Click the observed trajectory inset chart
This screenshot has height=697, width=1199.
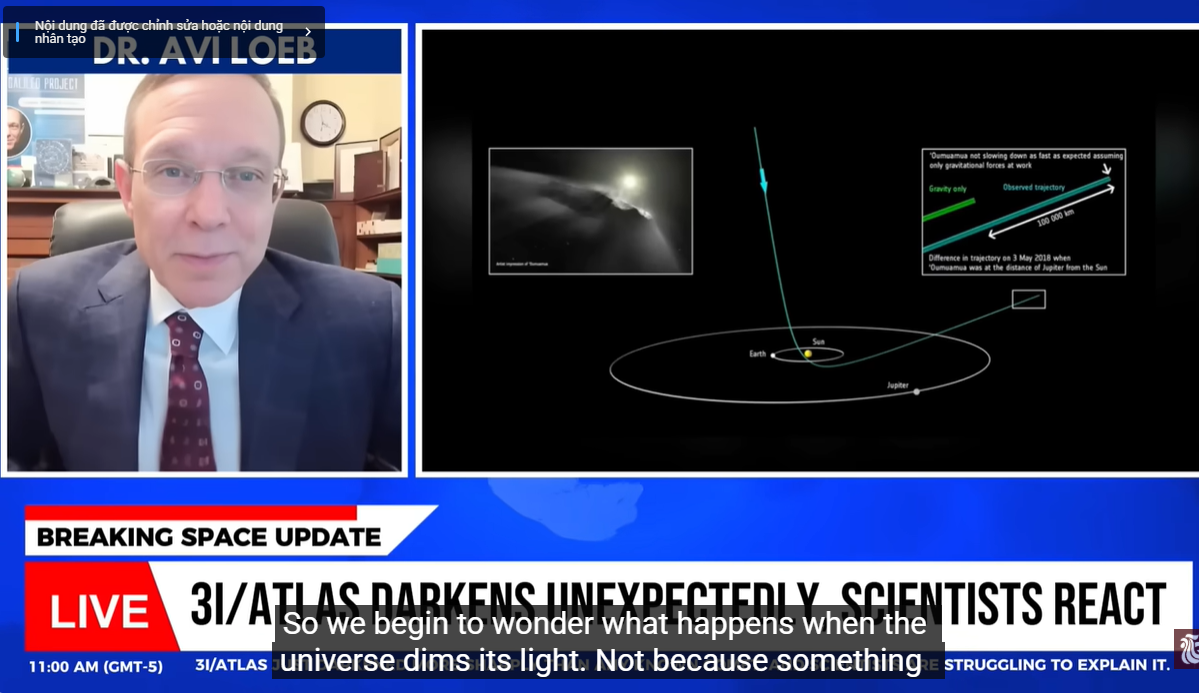1023,211
